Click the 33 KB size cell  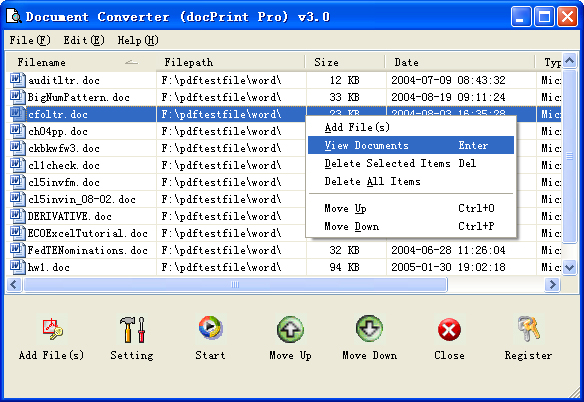[344, 97]
